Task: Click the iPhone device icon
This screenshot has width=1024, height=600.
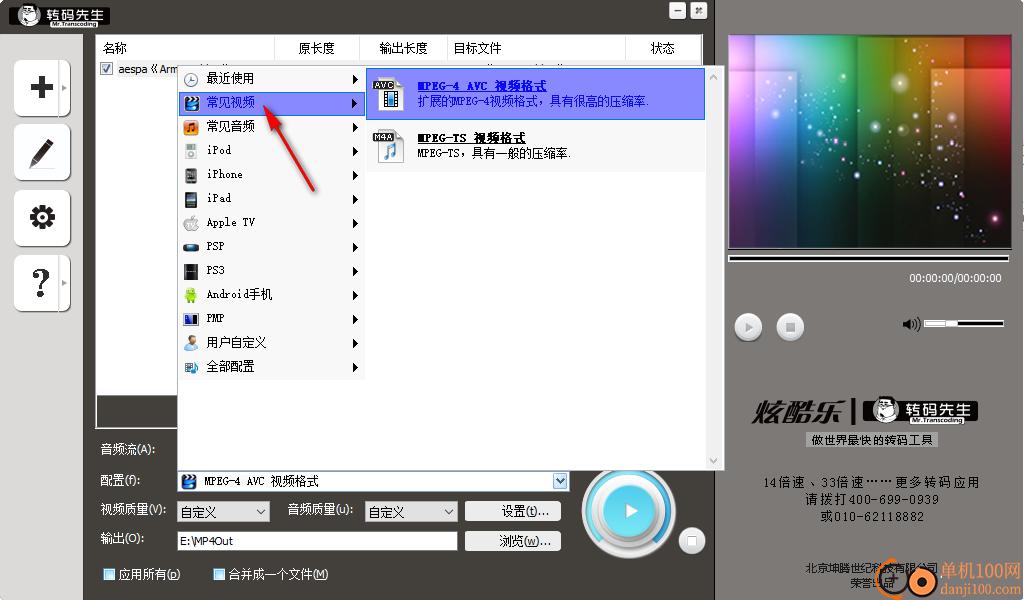Action: coord(191,176)
